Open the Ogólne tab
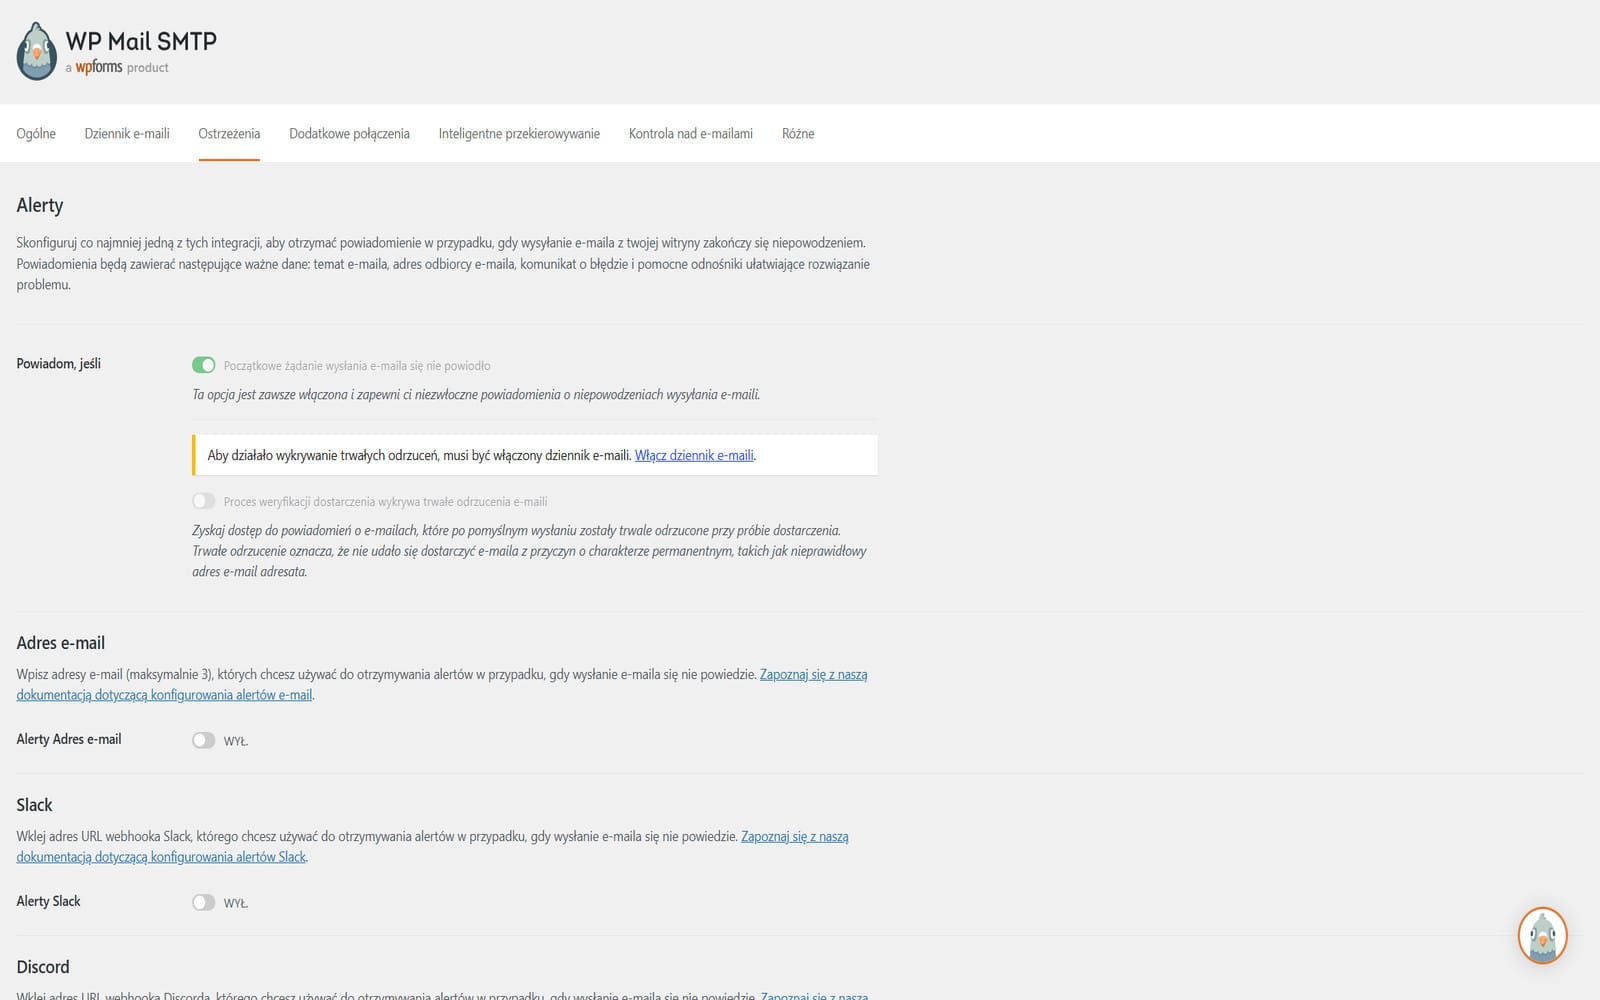 36,133
